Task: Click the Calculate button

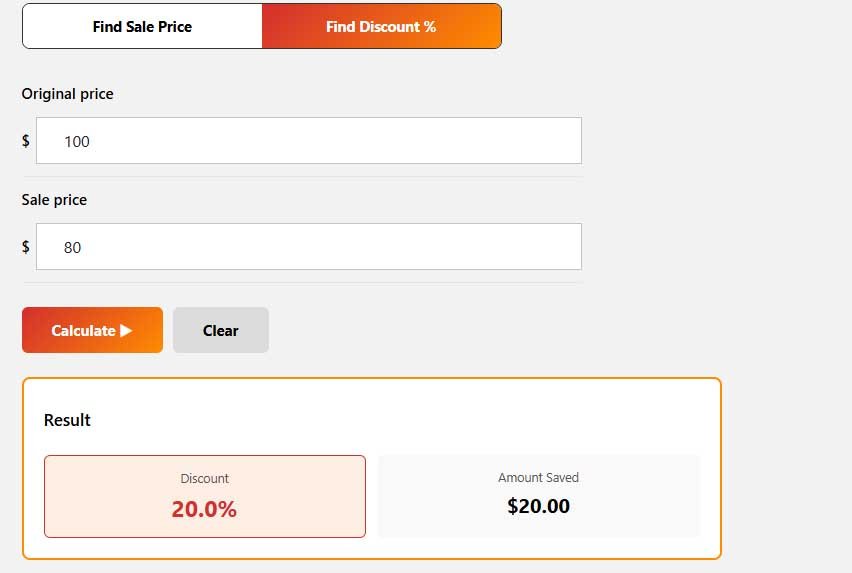Action: (92, 330)
